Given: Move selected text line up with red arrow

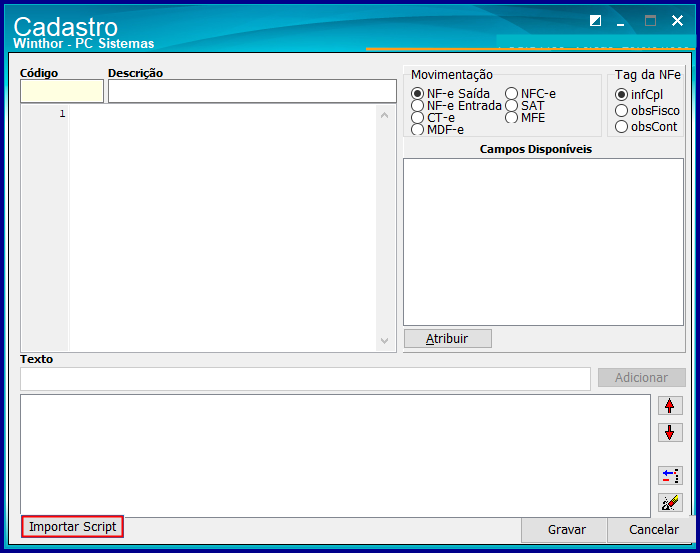Looking at the screenshot, I should click(x=670, y=406).
